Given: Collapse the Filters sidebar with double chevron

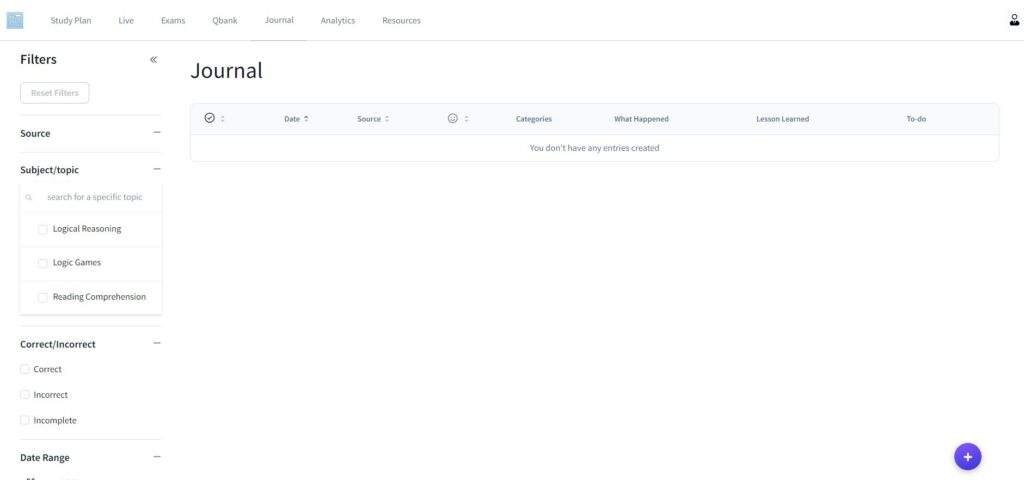Looking at the screenshot, I should (x=153, y=60).
